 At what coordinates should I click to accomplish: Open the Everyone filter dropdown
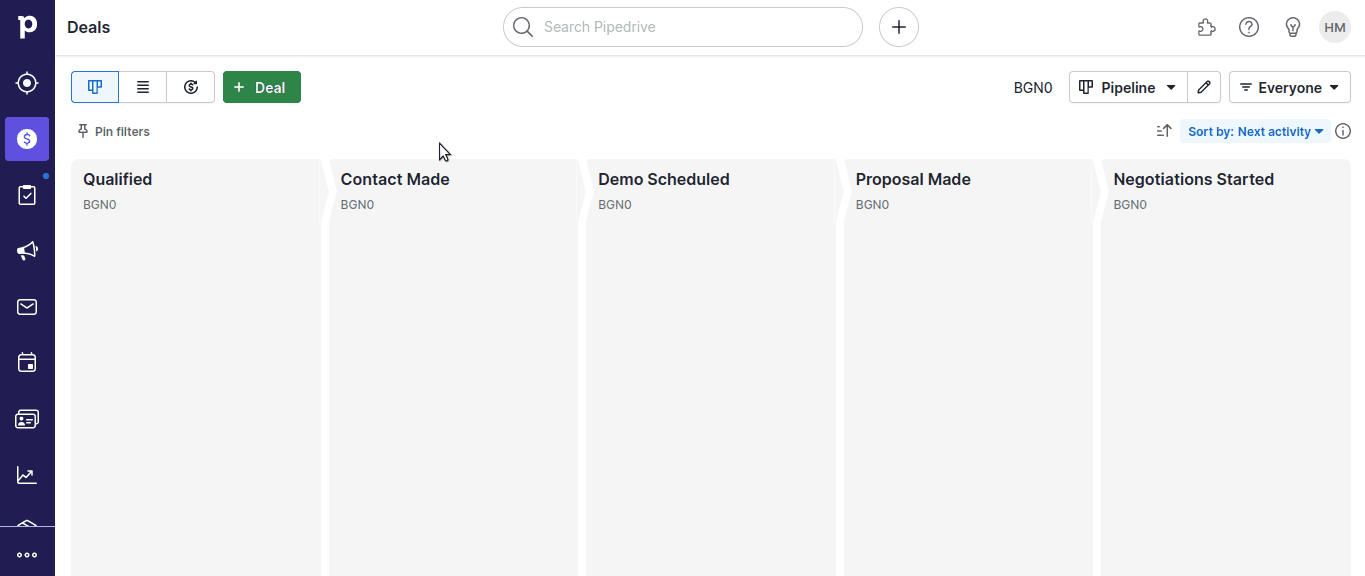(x=1289, y=88)
